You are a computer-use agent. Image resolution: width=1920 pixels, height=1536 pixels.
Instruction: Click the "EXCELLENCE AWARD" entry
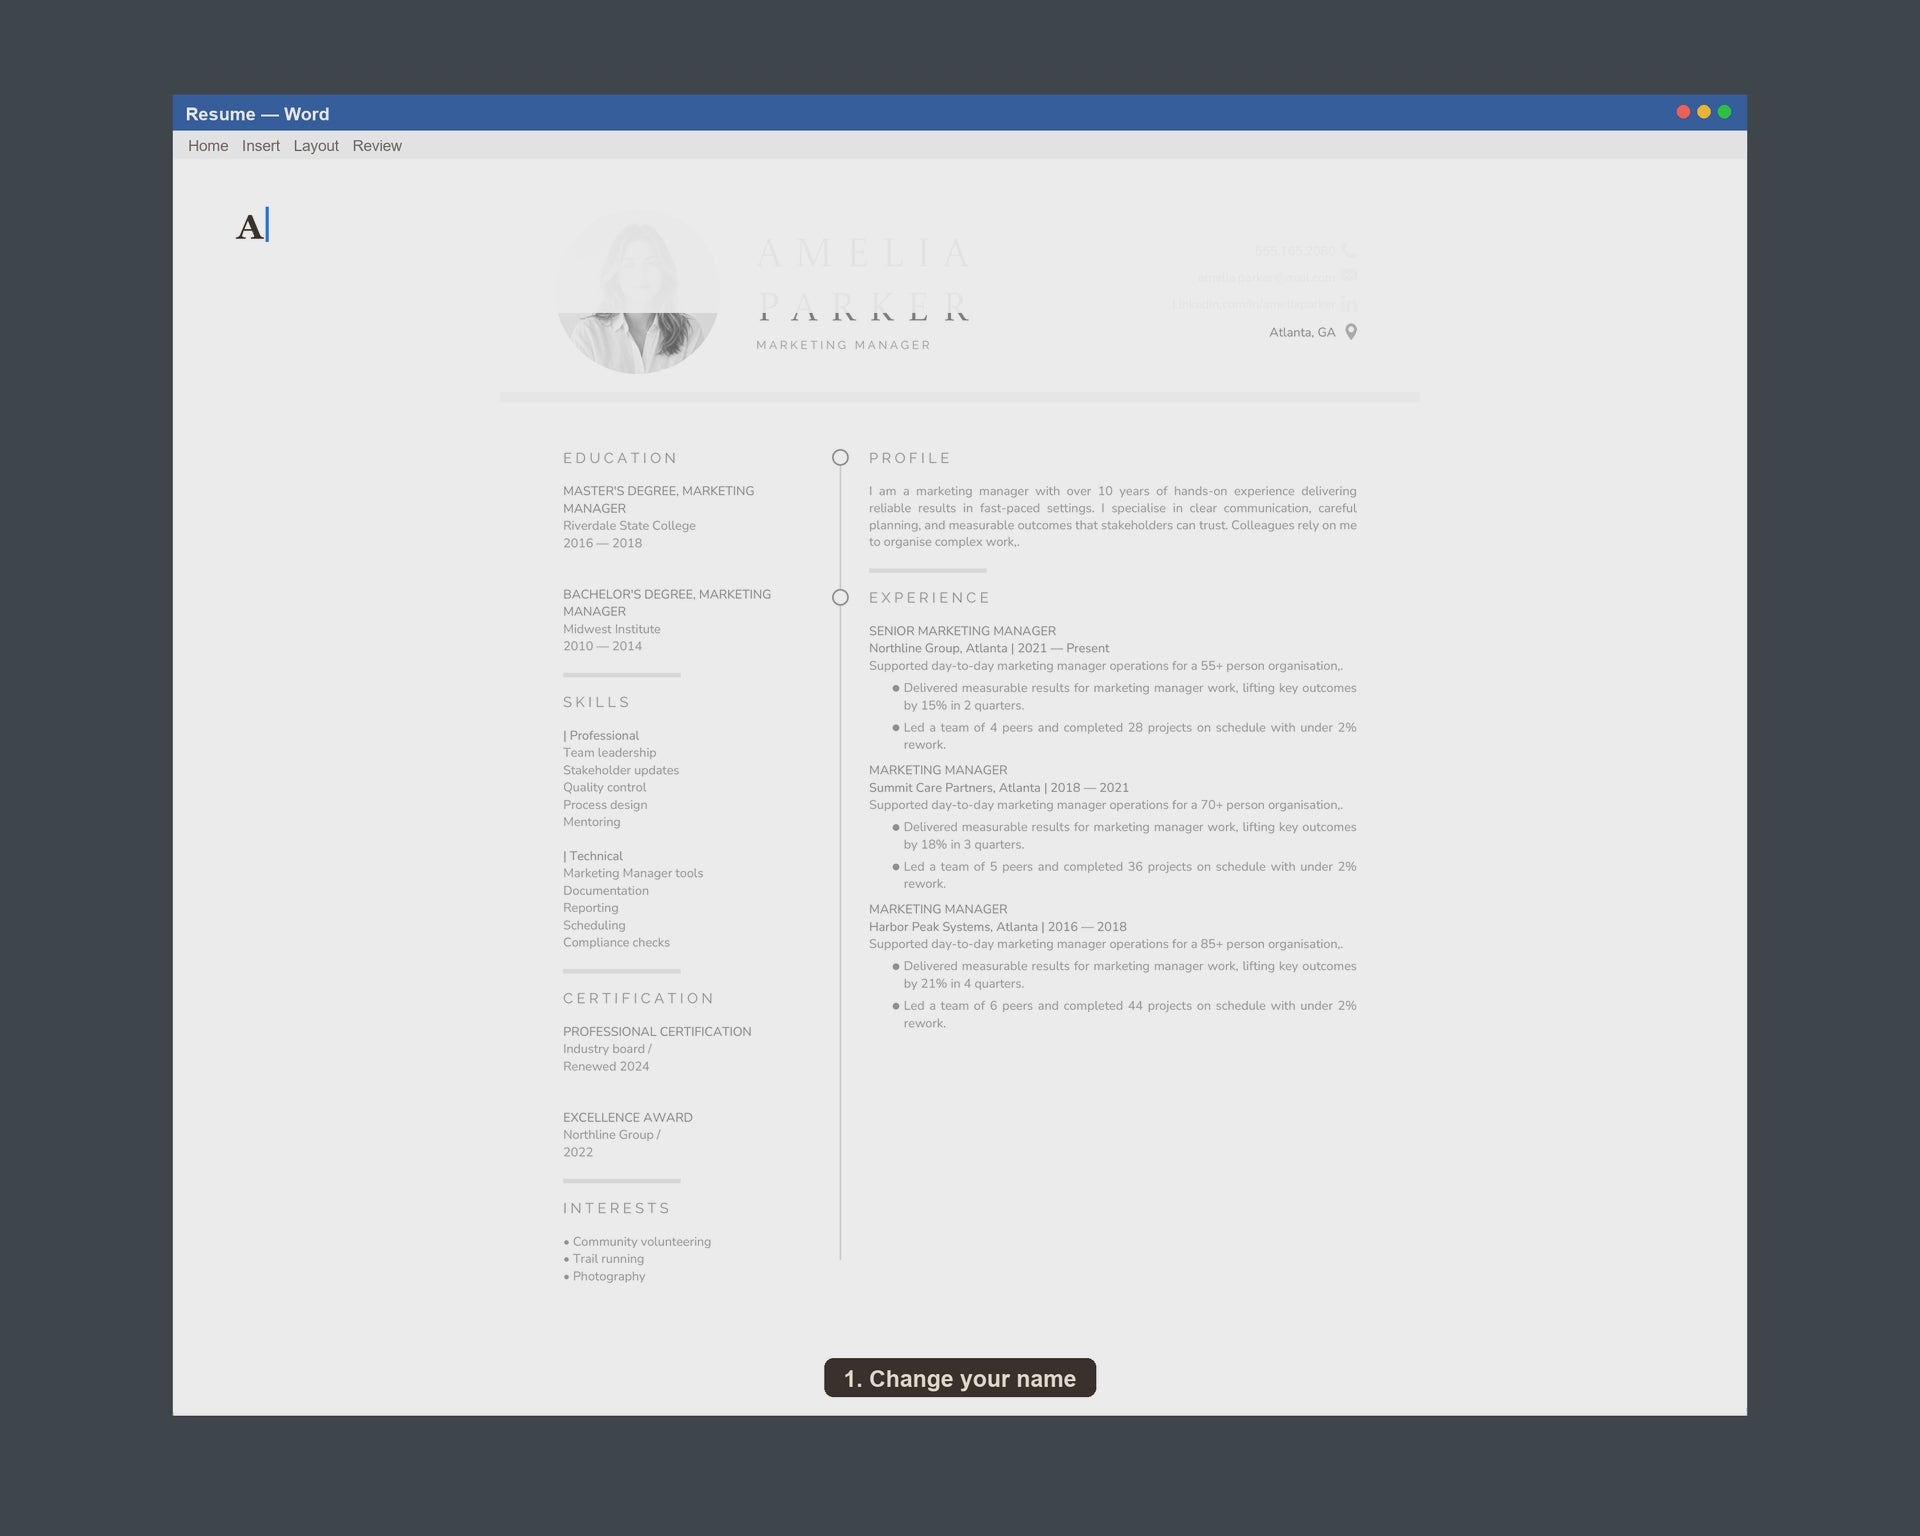(x=628, y=1117)
